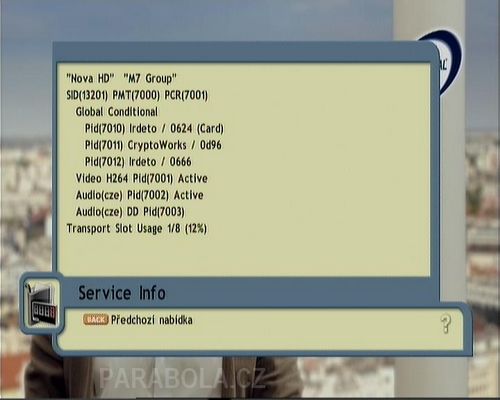The image size is (500, 400).
Task: Select the Předchozí nabídka label
Action: pos(152,320)
